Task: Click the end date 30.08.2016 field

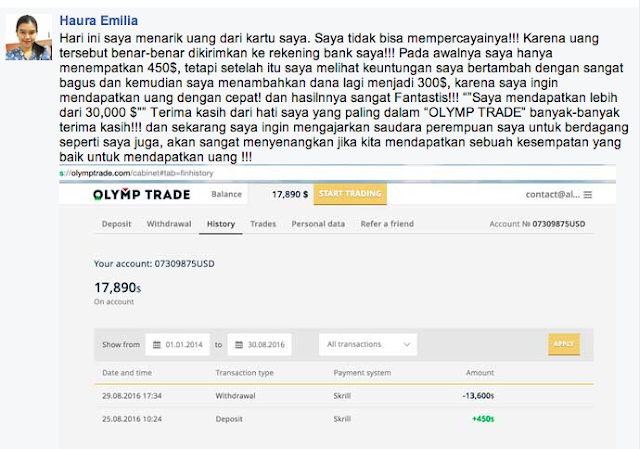Action: point(259,345)
